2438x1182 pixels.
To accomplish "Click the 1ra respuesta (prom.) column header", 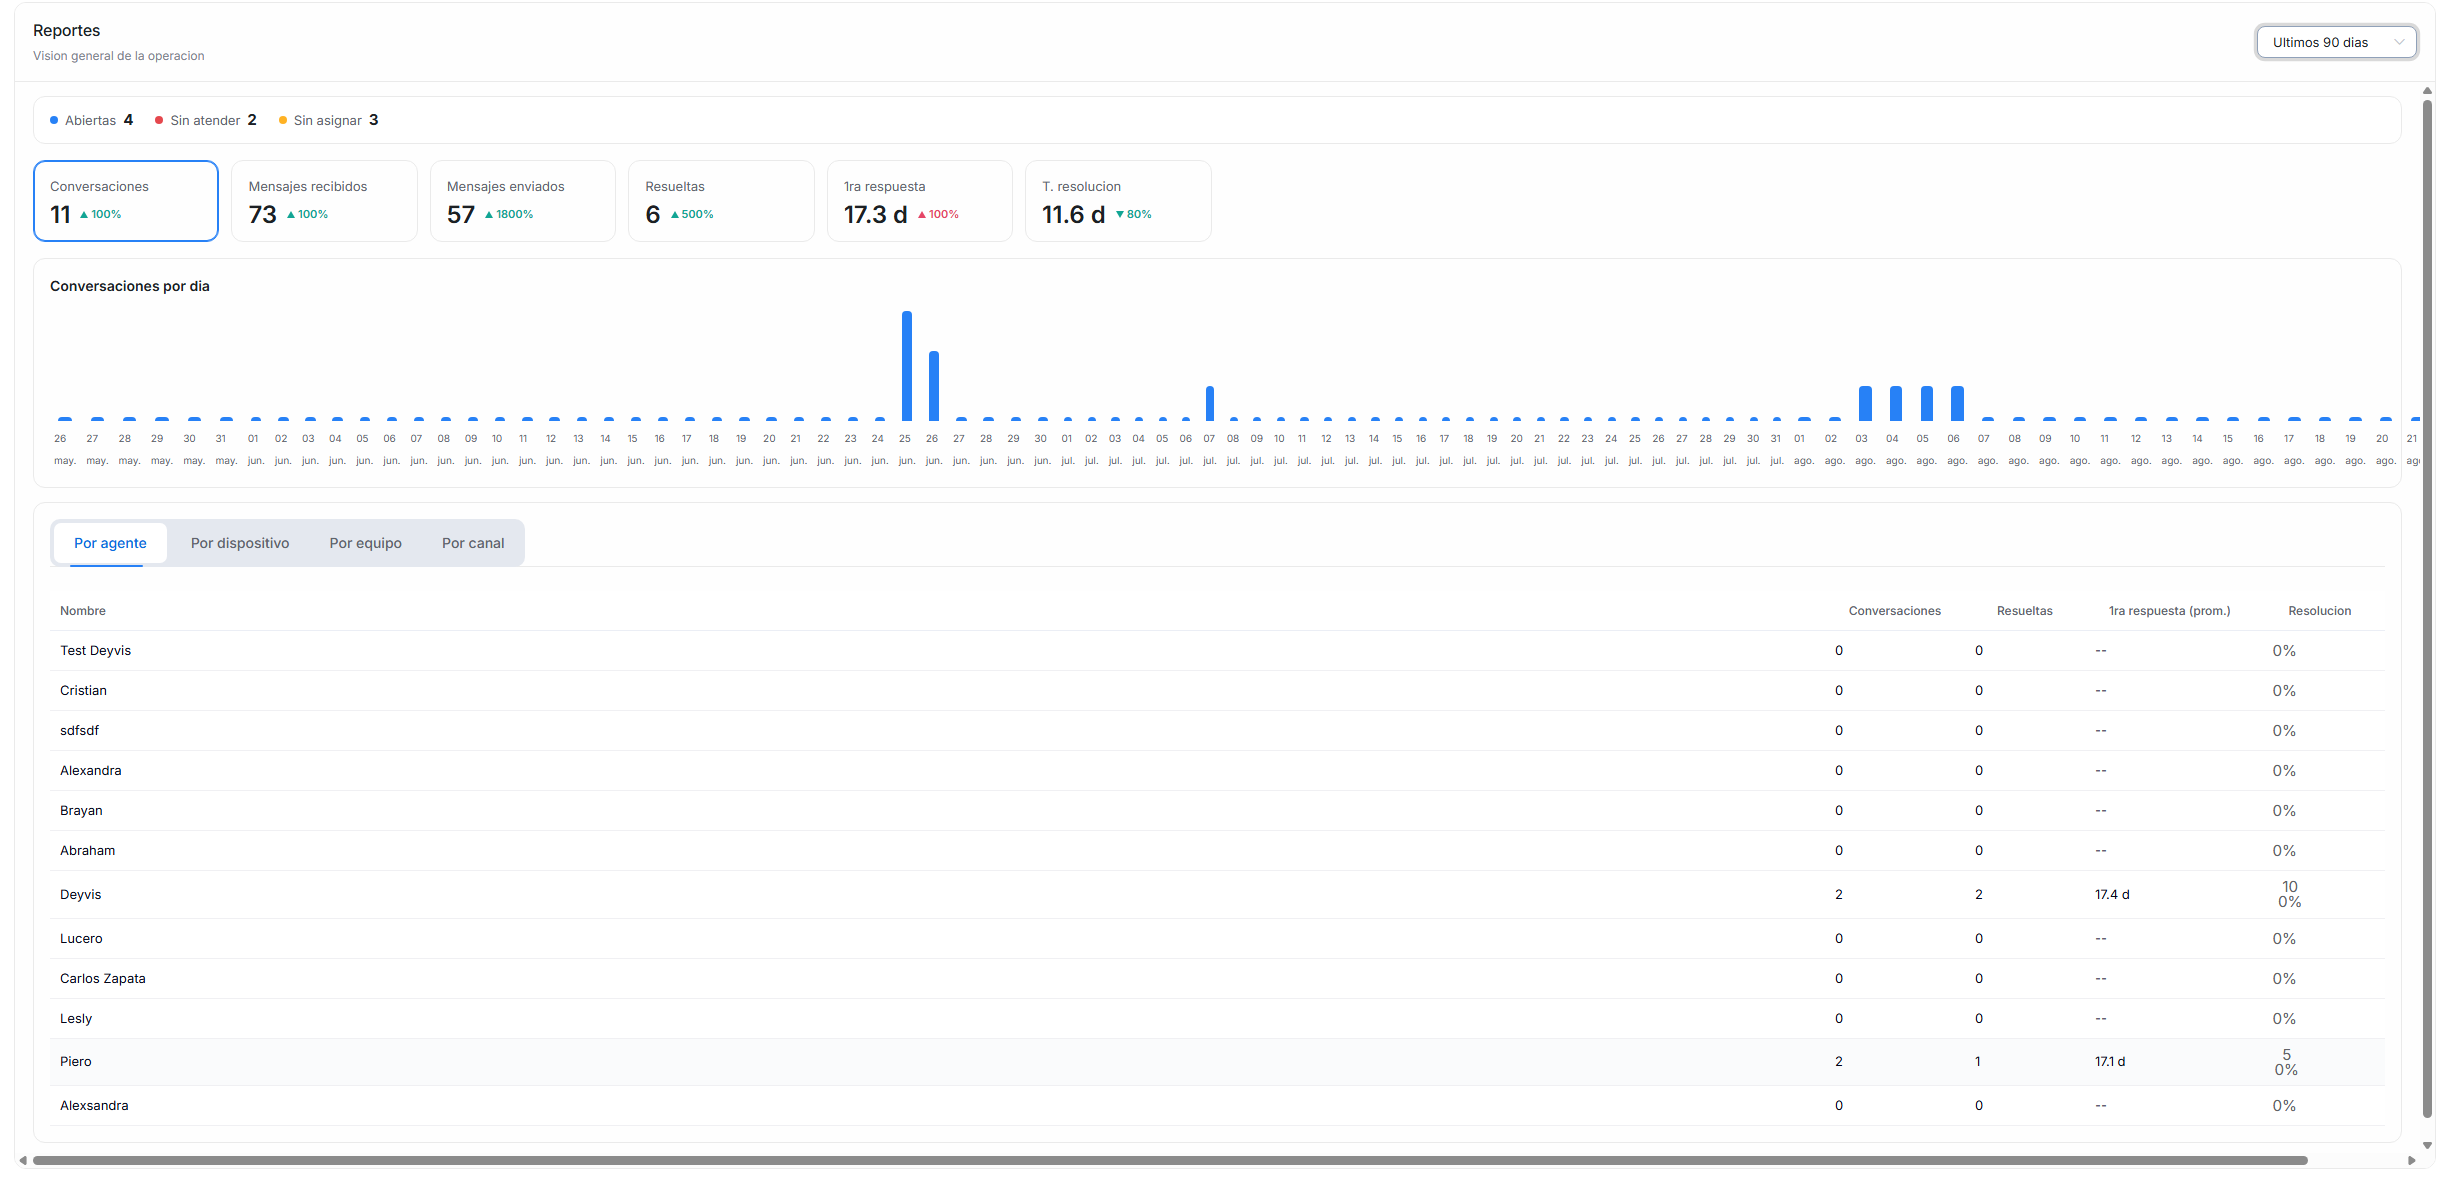I will click(x=2169, y=611).
